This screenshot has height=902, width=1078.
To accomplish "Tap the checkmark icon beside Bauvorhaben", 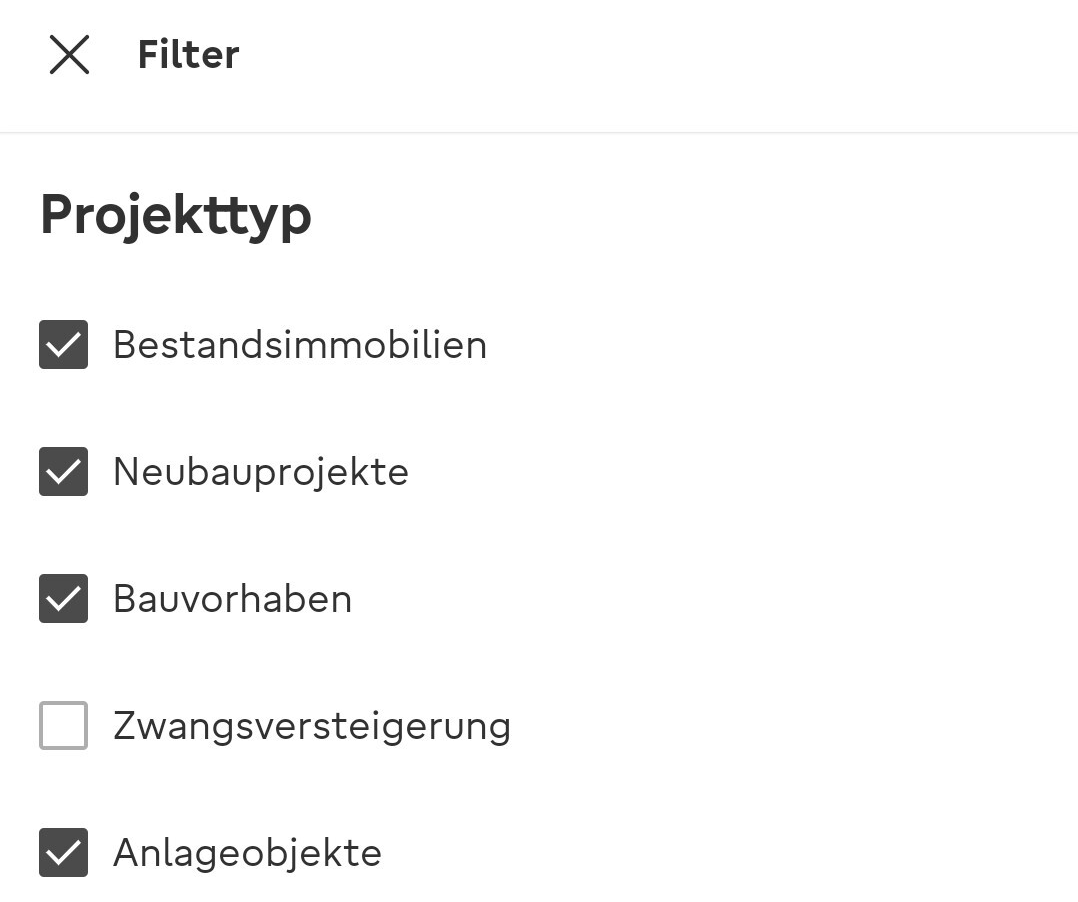I will coord(63,599).
